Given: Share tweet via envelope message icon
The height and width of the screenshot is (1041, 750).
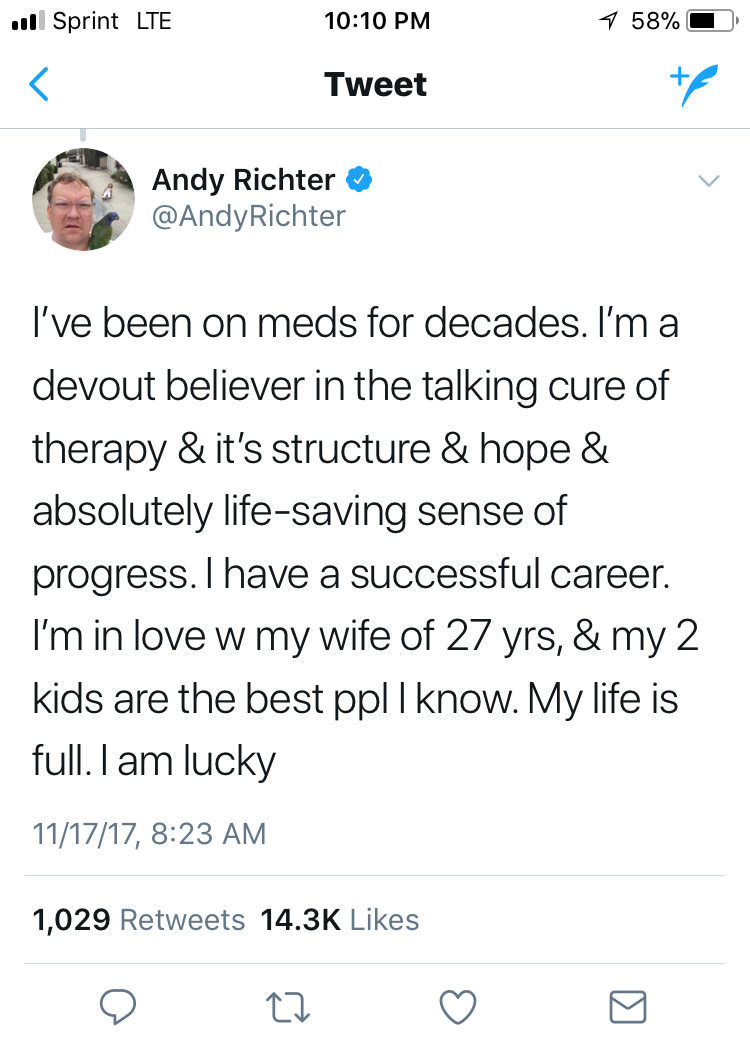Looking at the screenshot, I should pyautogui.click(x=628, y=1006).
